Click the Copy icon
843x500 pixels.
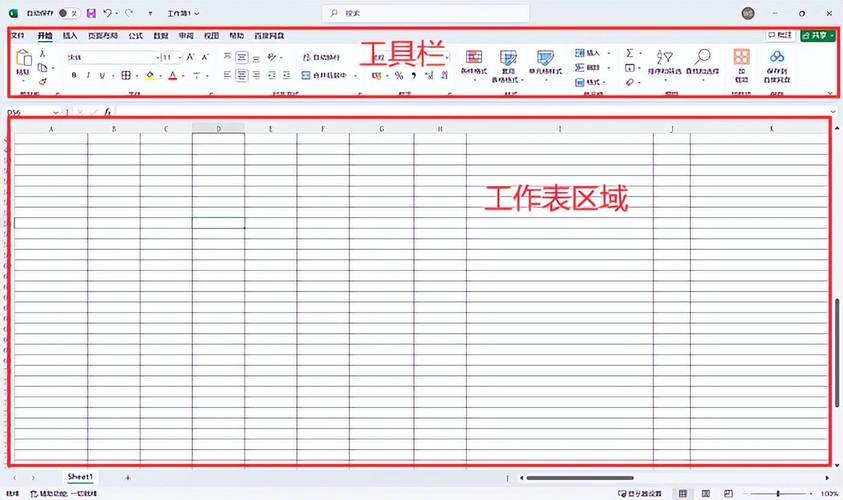[42, 68]
